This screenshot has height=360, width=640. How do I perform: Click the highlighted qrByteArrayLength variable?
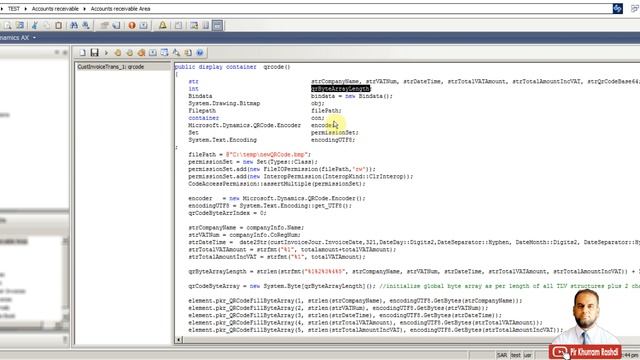pyautogui.click(x=340, y=89)
